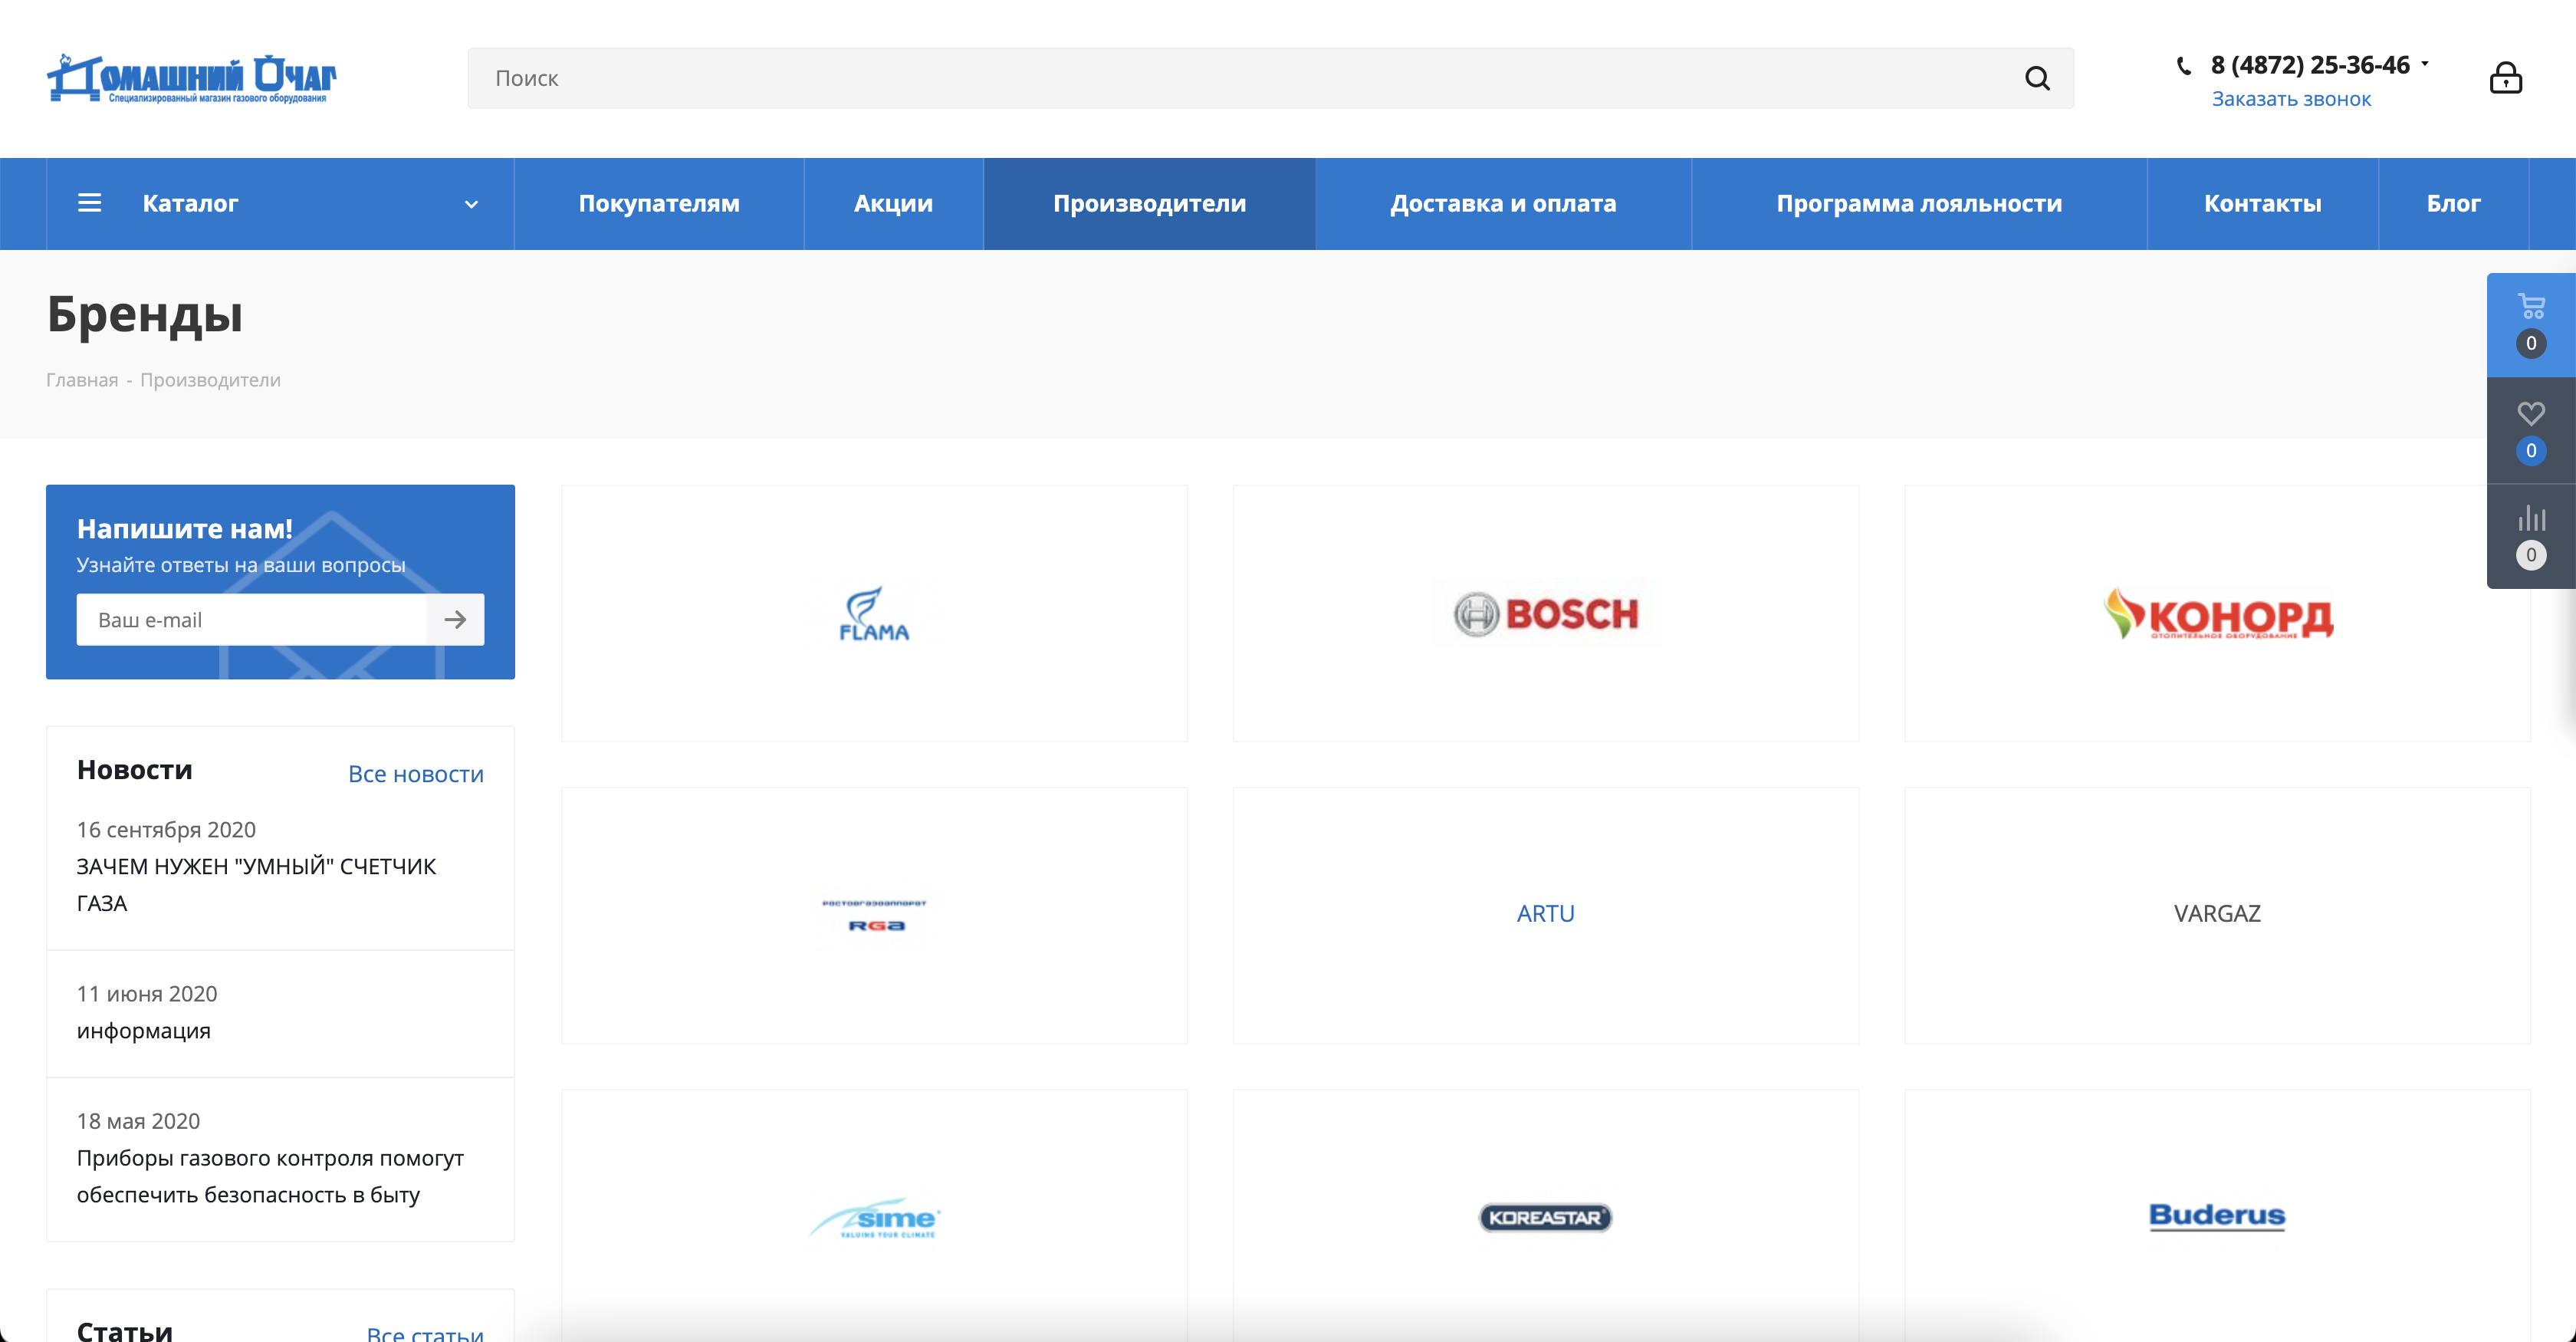Open the shopping cart side panel
Viewport: 2576px width, 1342px height.
(x=2531, y=325)
